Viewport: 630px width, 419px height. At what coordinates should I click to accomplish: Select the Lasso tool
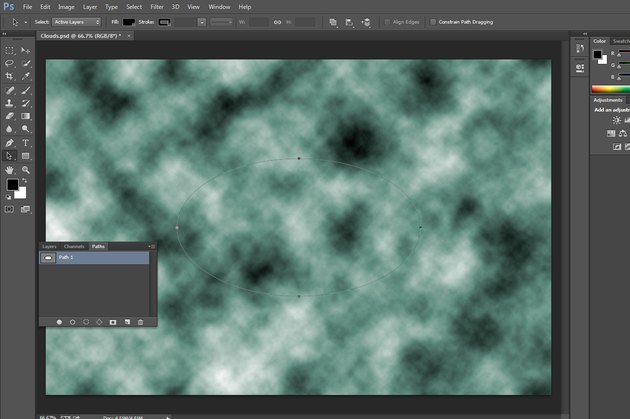click(x=9, y=63)
